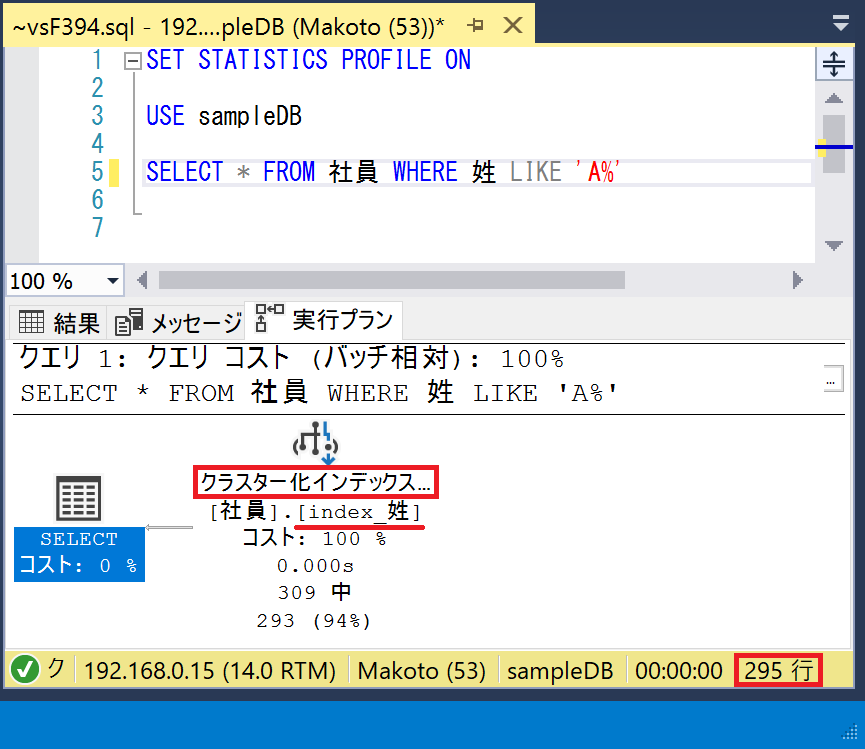
Task: Click the [社員].[index_姓] object name
Action: point(316,512)
